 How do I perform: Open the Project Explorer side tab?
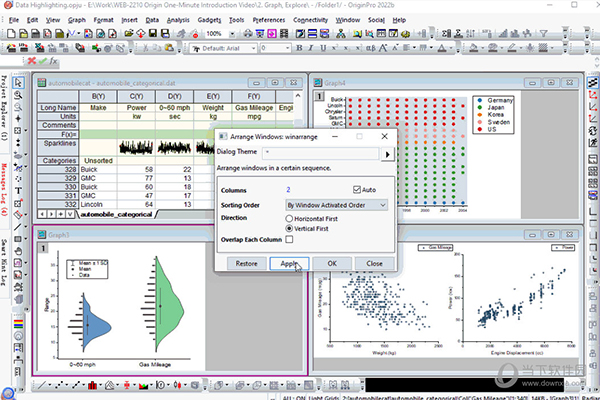coord(4,108)
